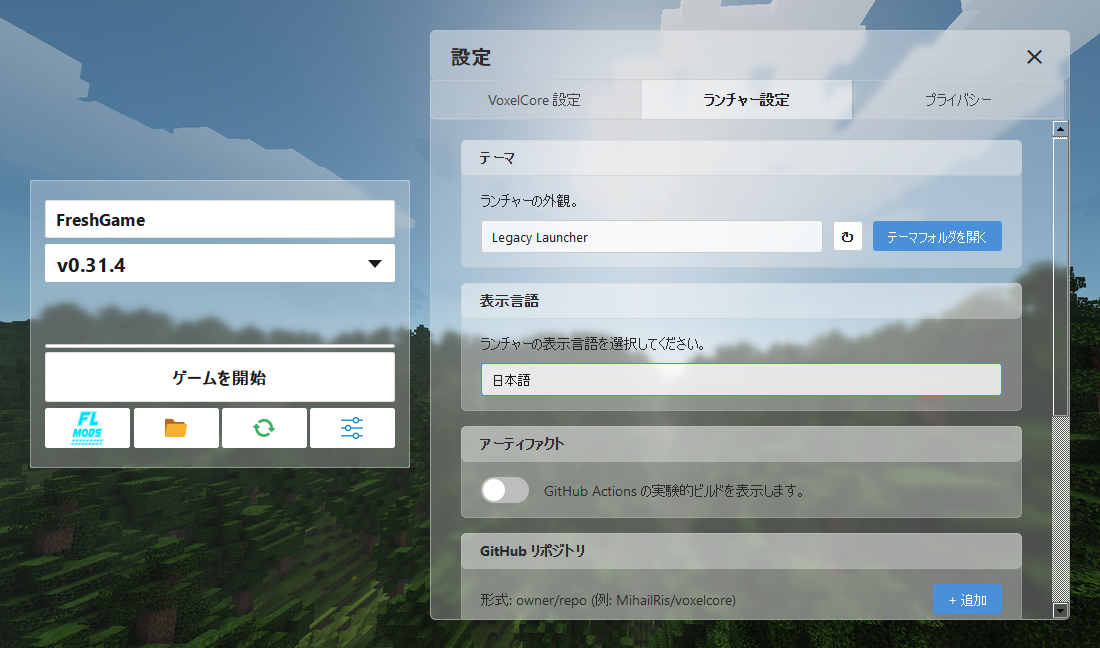Image resolution: width=1100 pixels, height=648 pixels.
Task: Reload themes with the refresh icon
Action: pyautogui.click(x=847, y=236)
